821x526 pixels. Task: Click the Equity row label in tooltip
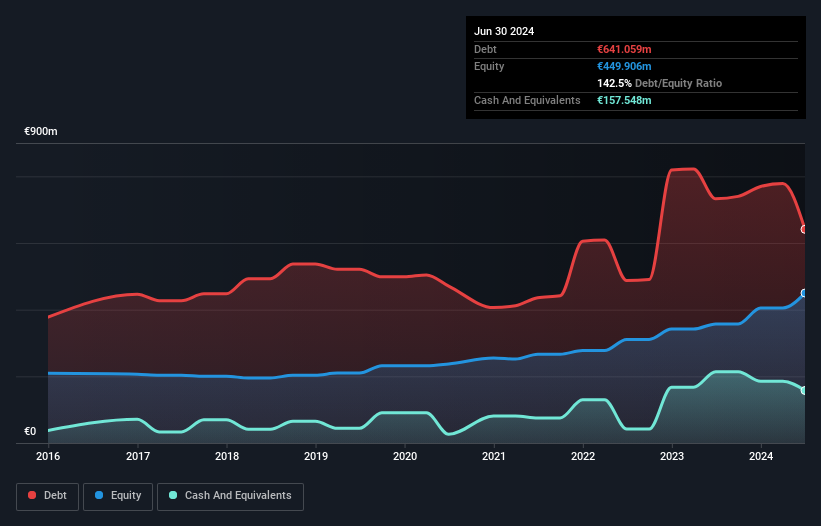[x=489, y=66]
